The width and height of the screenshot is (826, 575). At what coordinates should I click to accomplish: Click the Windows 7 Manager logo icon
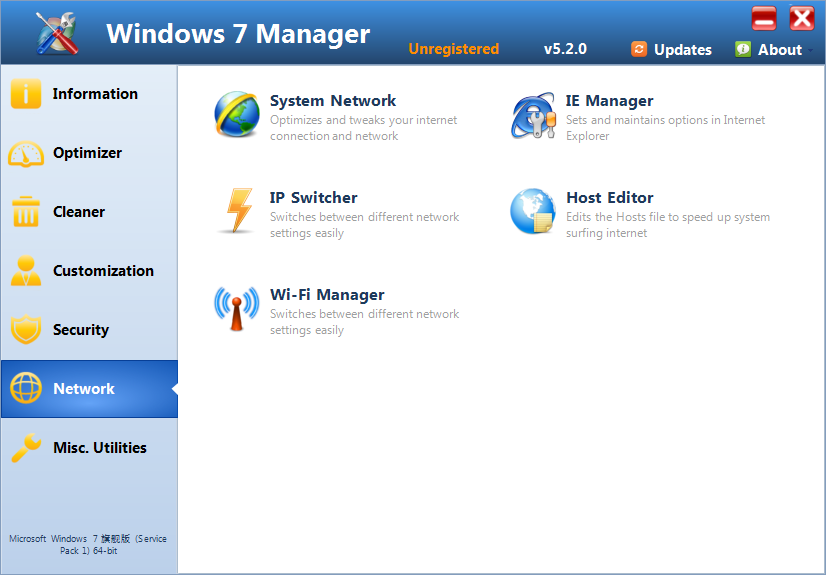[x=58, y=34]
